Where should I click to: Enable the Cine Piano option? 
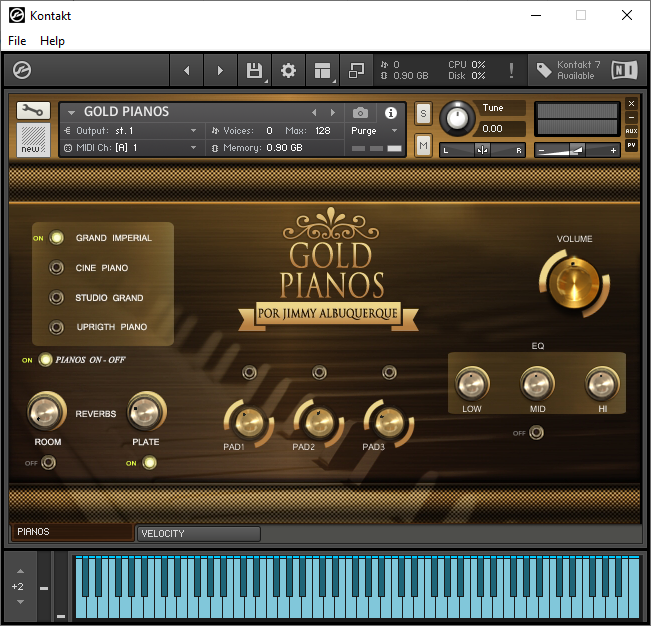[x=56, y=268]
